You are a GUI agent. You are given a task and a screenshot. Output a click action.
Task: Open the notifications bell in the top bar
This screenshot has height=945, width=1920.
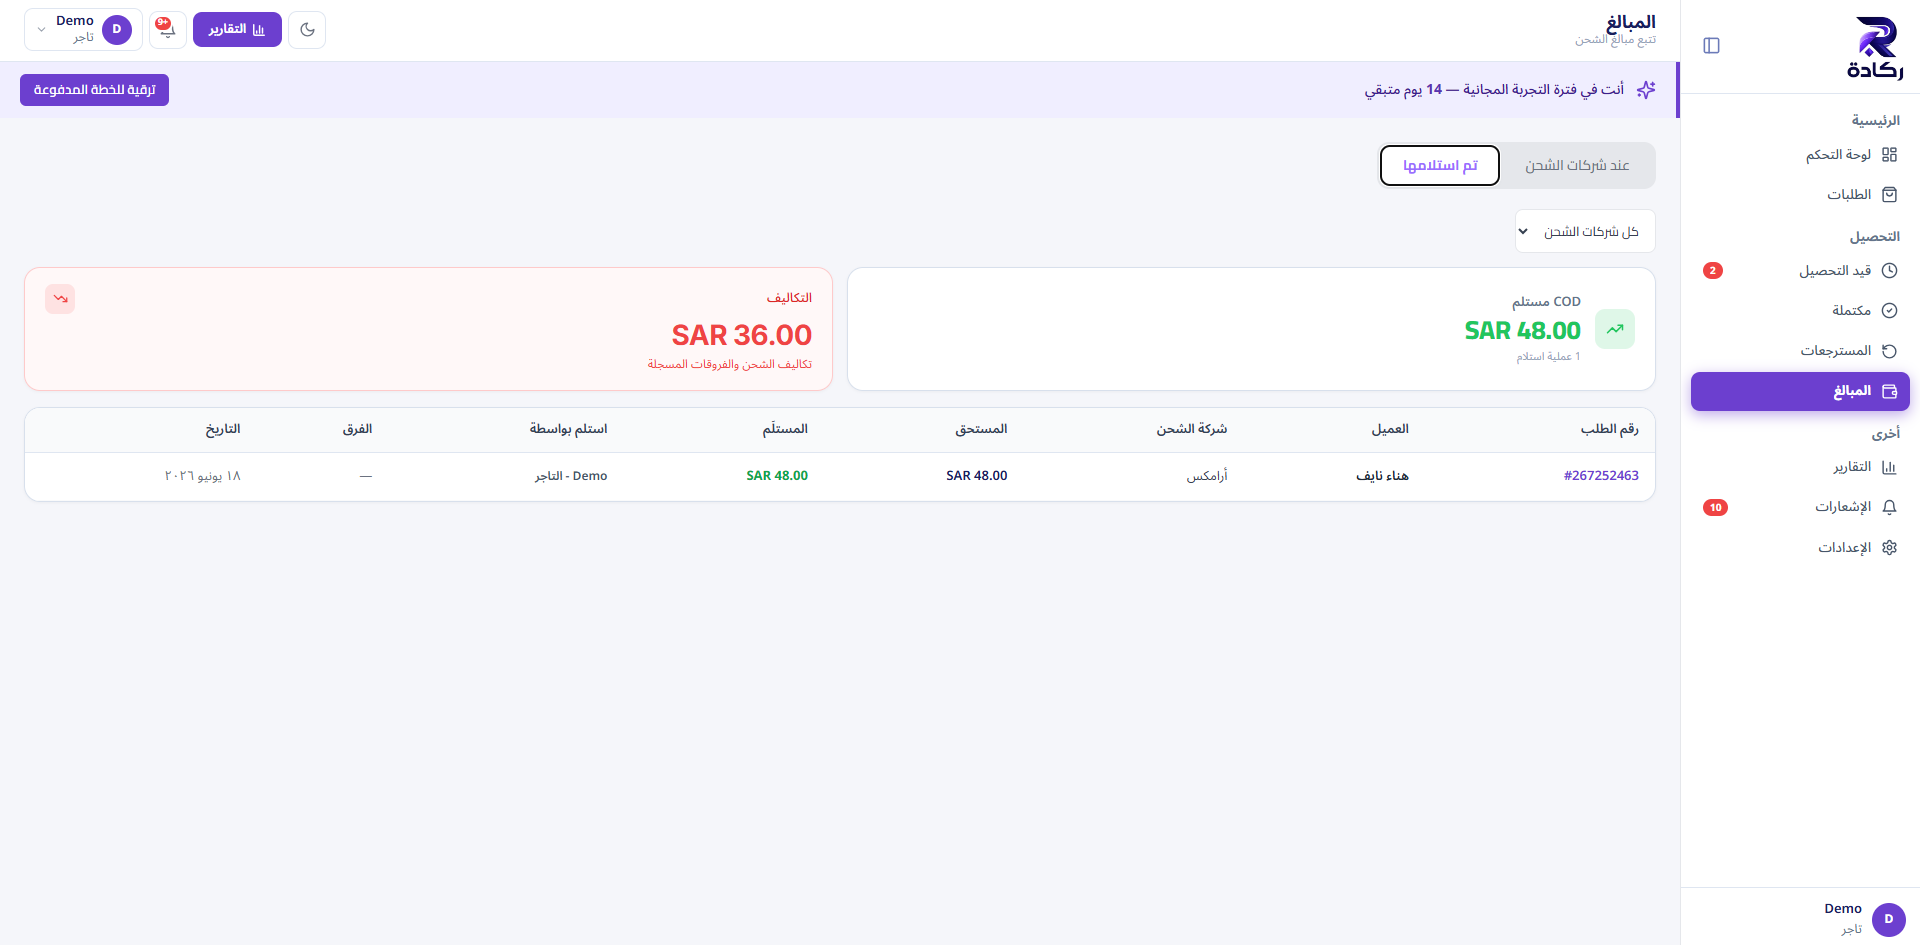[x=167, y=30]
